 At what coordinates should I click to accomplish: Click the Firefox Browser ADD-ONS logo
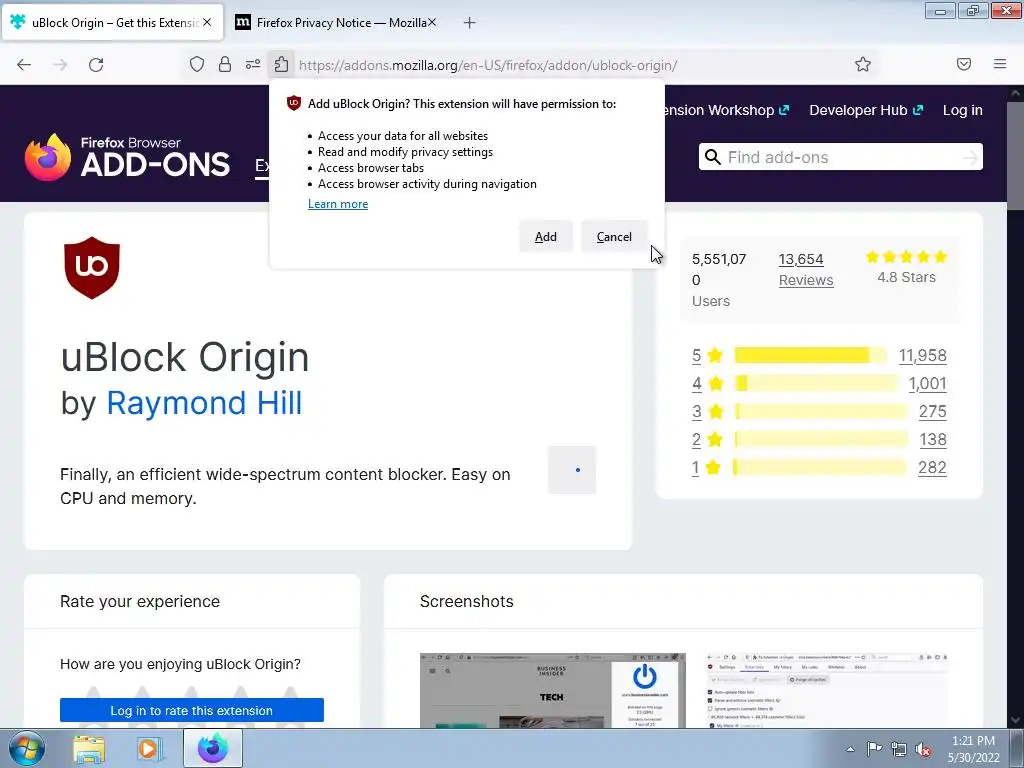coord(127,157)
